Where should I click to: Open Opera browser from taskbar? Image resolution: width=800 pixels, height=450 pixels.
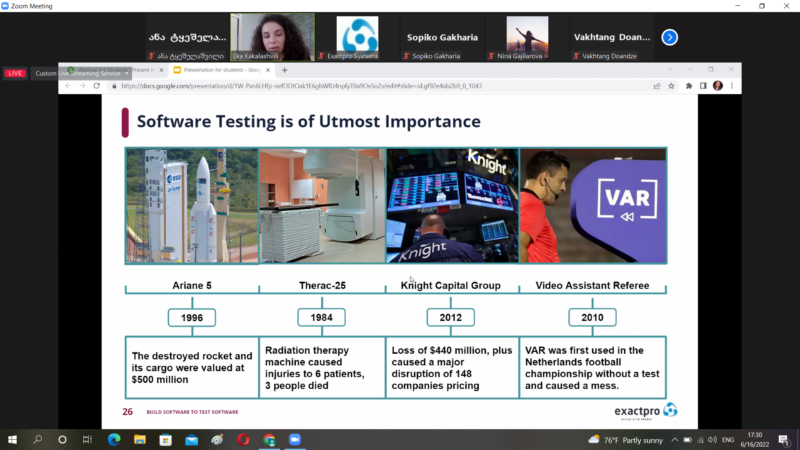click(243, 439)
